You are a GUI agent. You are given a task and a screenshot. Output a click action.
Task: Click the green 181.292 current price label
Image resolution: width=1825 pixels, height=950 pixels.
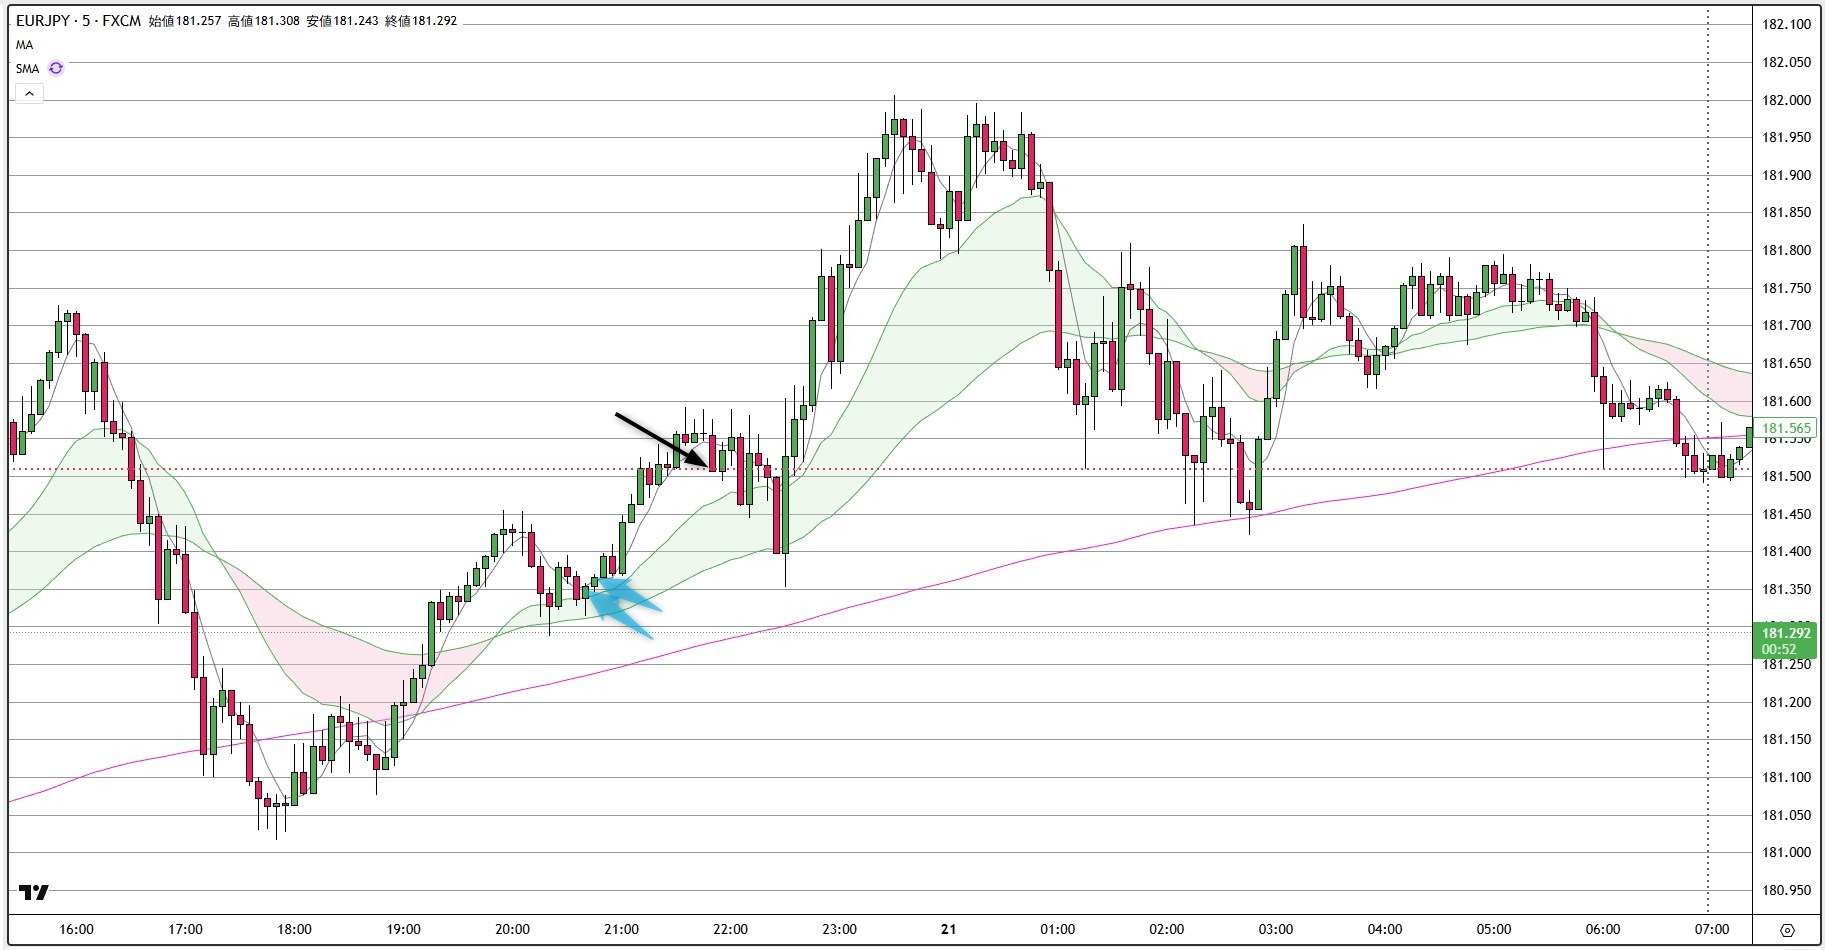tap(1786, 633)
